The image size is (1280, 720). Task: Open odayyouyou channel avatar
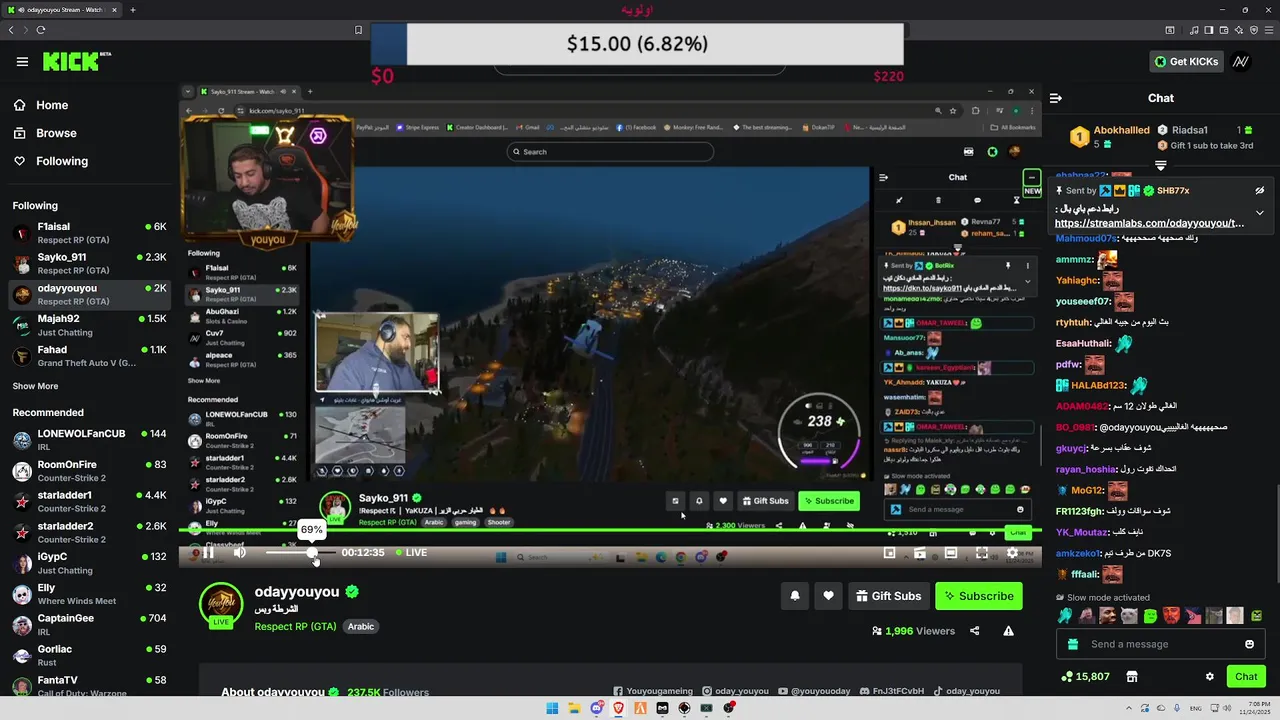(221, 603)
